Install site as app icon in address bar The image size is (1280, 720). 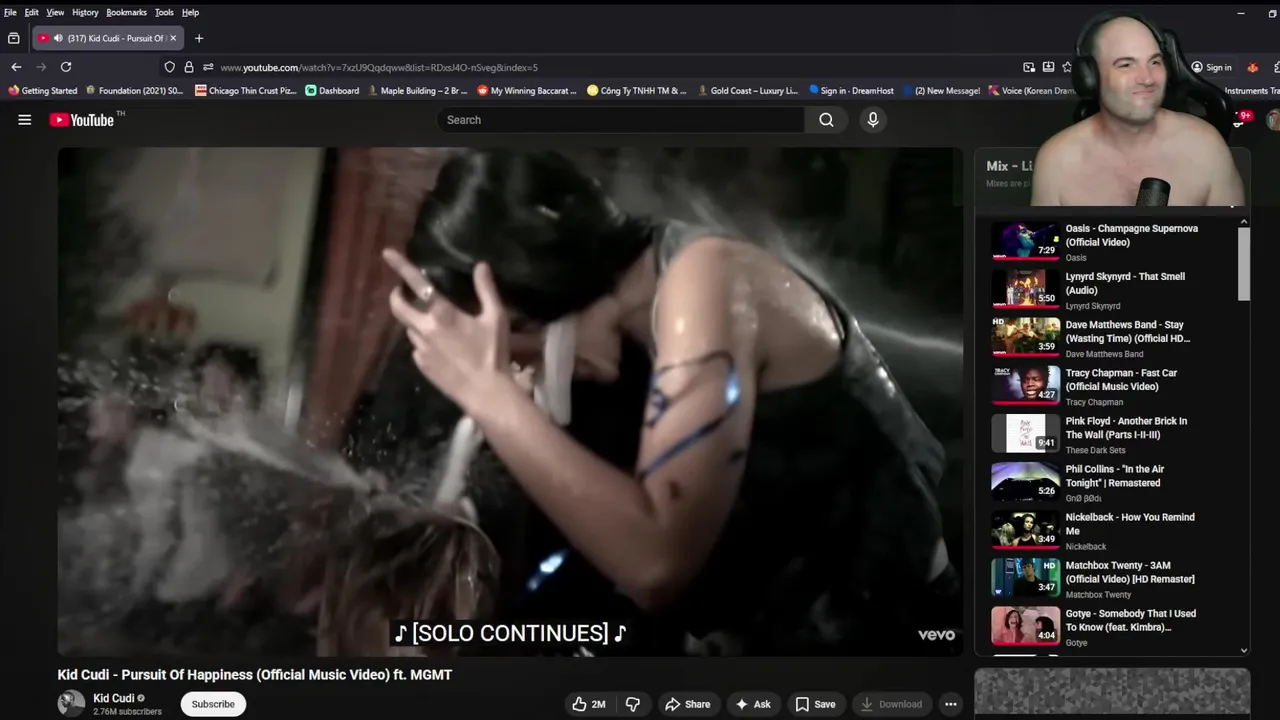pos(1048,67)
